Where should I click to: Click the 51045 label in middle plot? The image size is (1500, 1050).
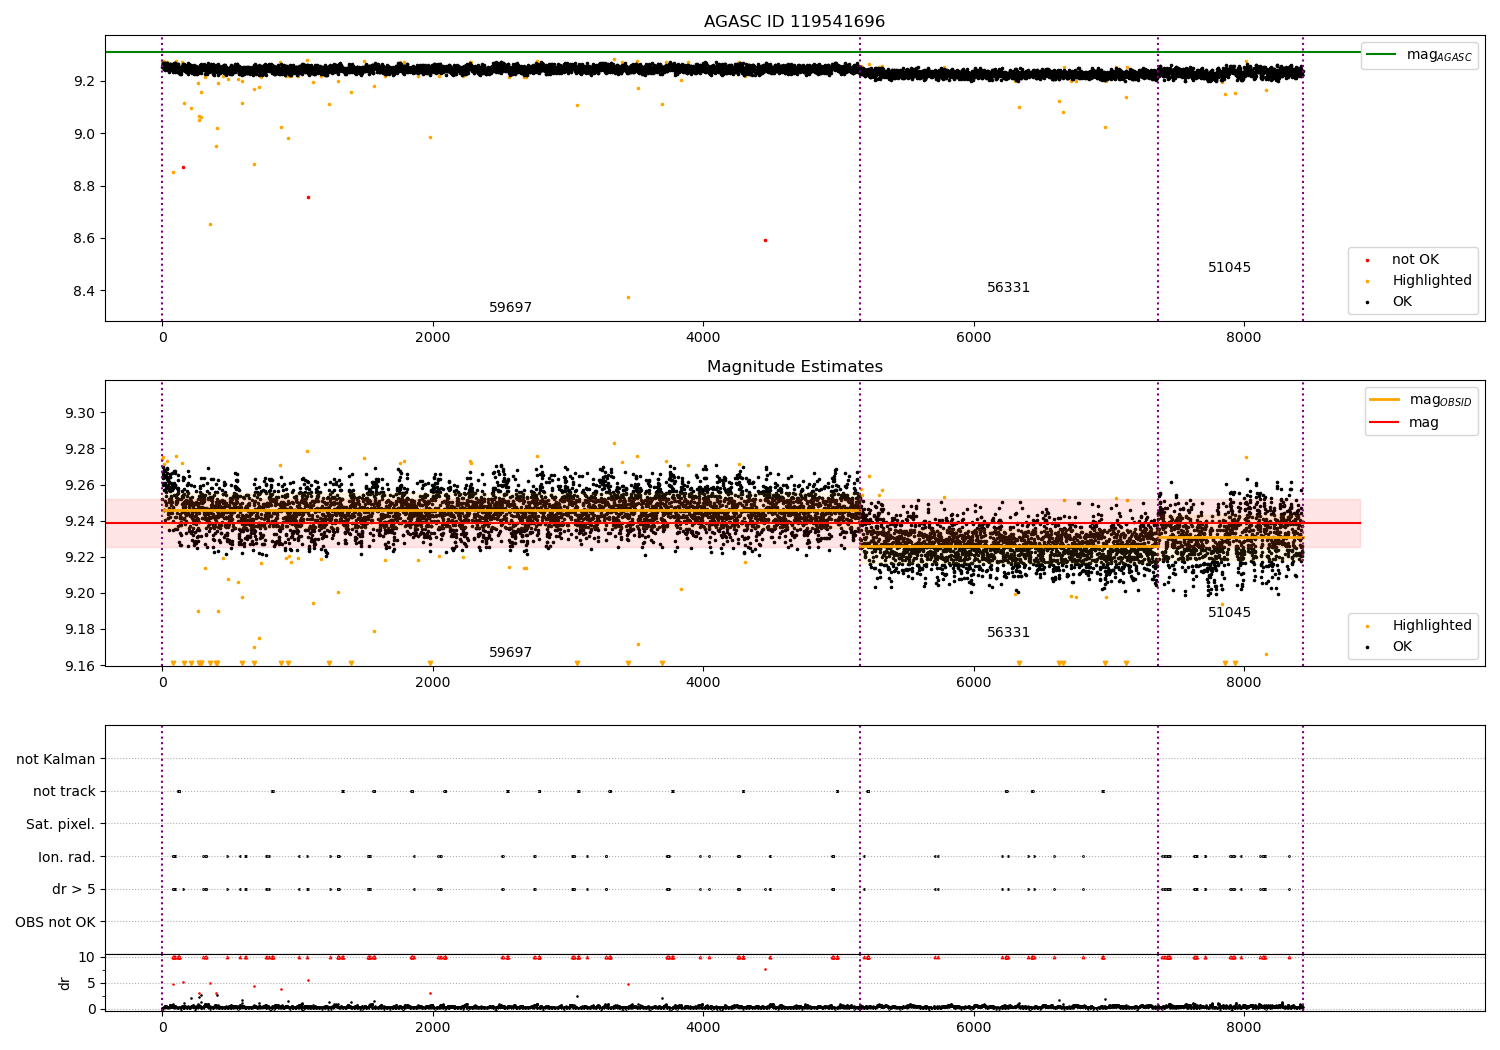1229,613
